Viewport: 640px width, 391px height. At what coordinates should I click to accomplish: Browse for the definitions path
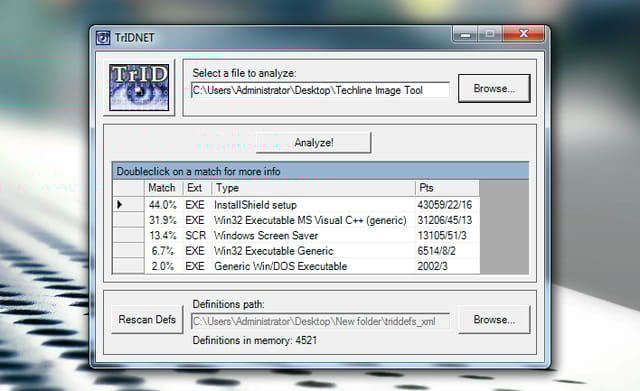click(x=494, y=320)
